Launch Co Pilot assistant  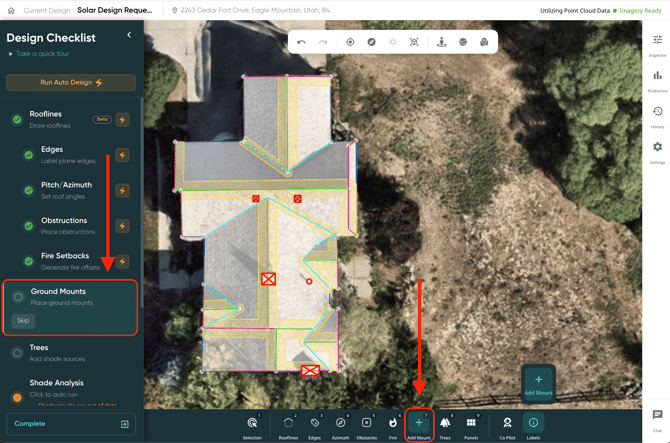[507, 426]
